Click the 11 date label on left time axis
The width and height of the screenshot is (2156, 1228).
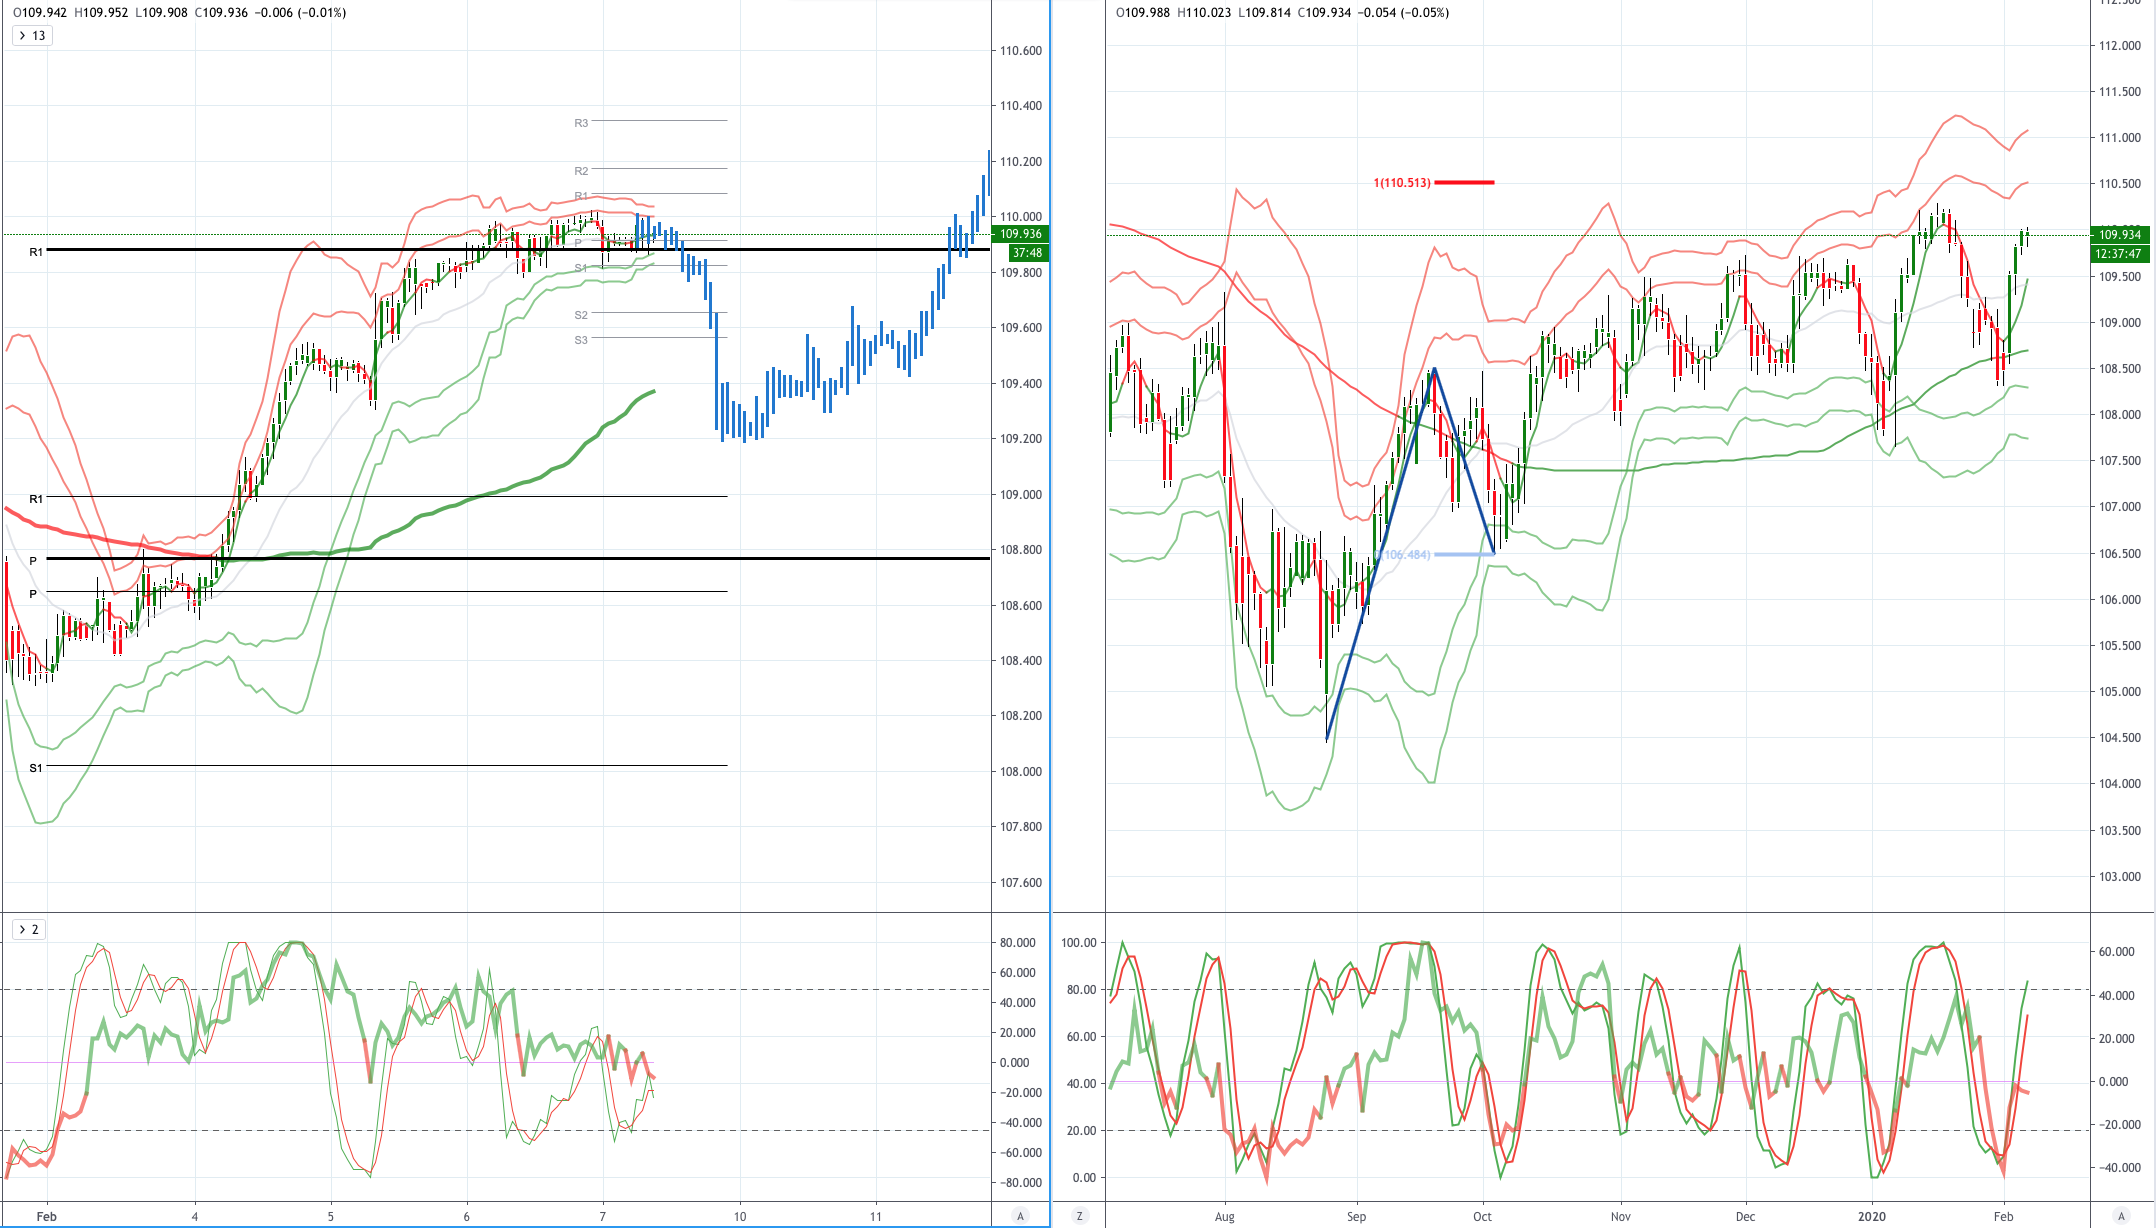(876, 1216)
